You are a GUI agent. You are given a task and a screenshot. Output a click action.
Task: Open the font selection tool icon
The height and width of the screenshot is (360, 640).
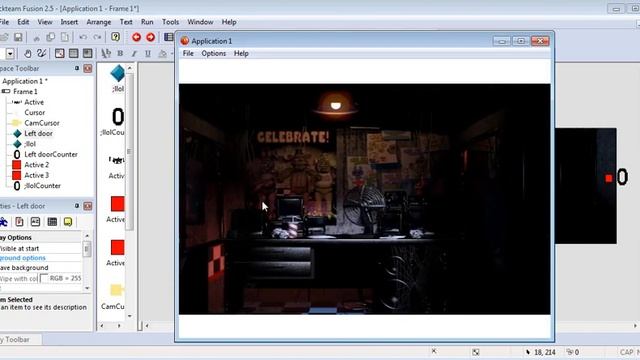(x=106, y=53)
